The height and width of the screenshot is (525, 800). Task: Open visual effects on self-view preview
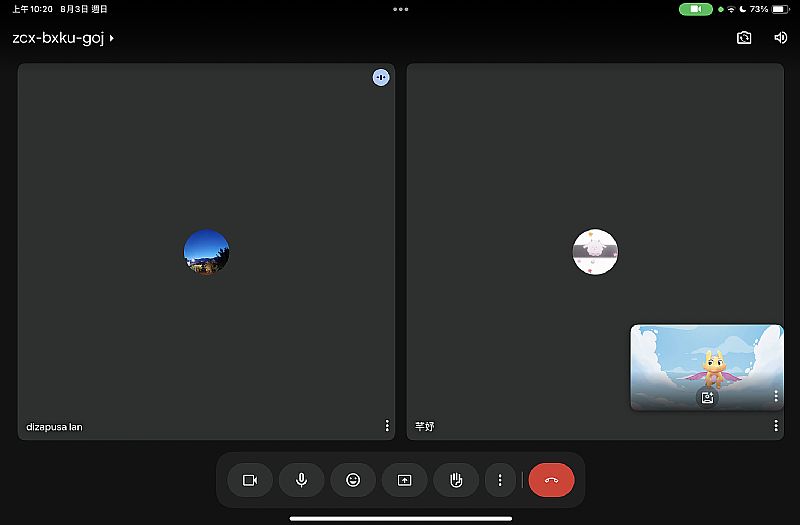tap(707, 397)
